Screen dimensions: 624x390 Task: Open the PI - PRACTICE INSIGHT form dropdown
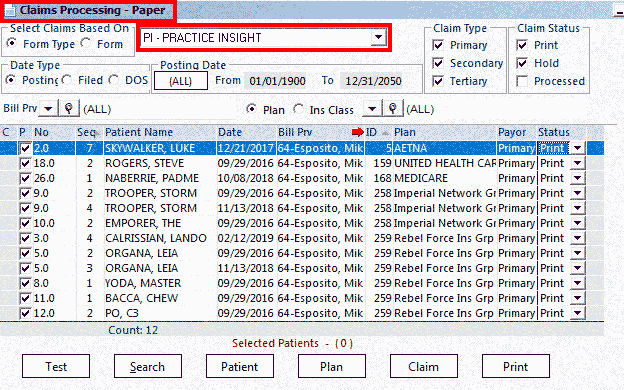378,38
